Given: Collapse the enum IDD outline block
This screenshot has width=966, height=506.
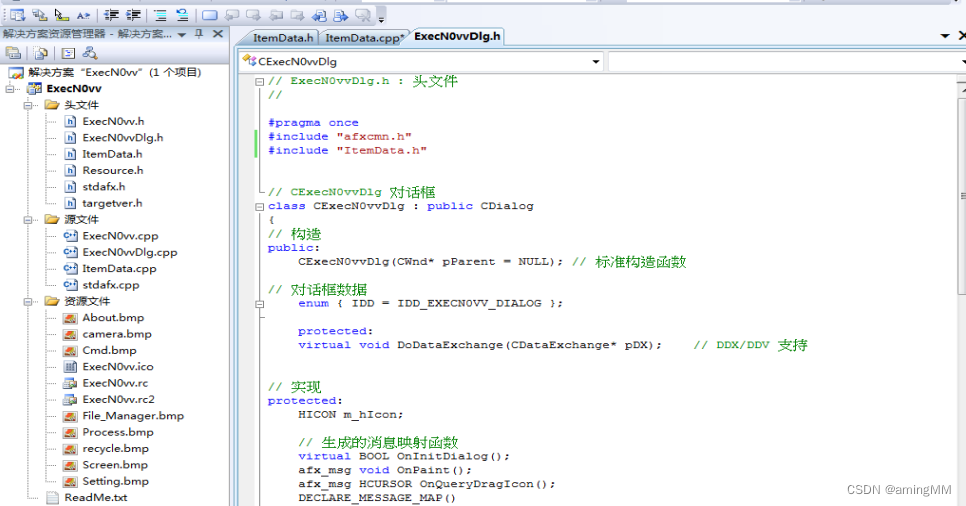Looking at the screenshot, I should point(259,304).
